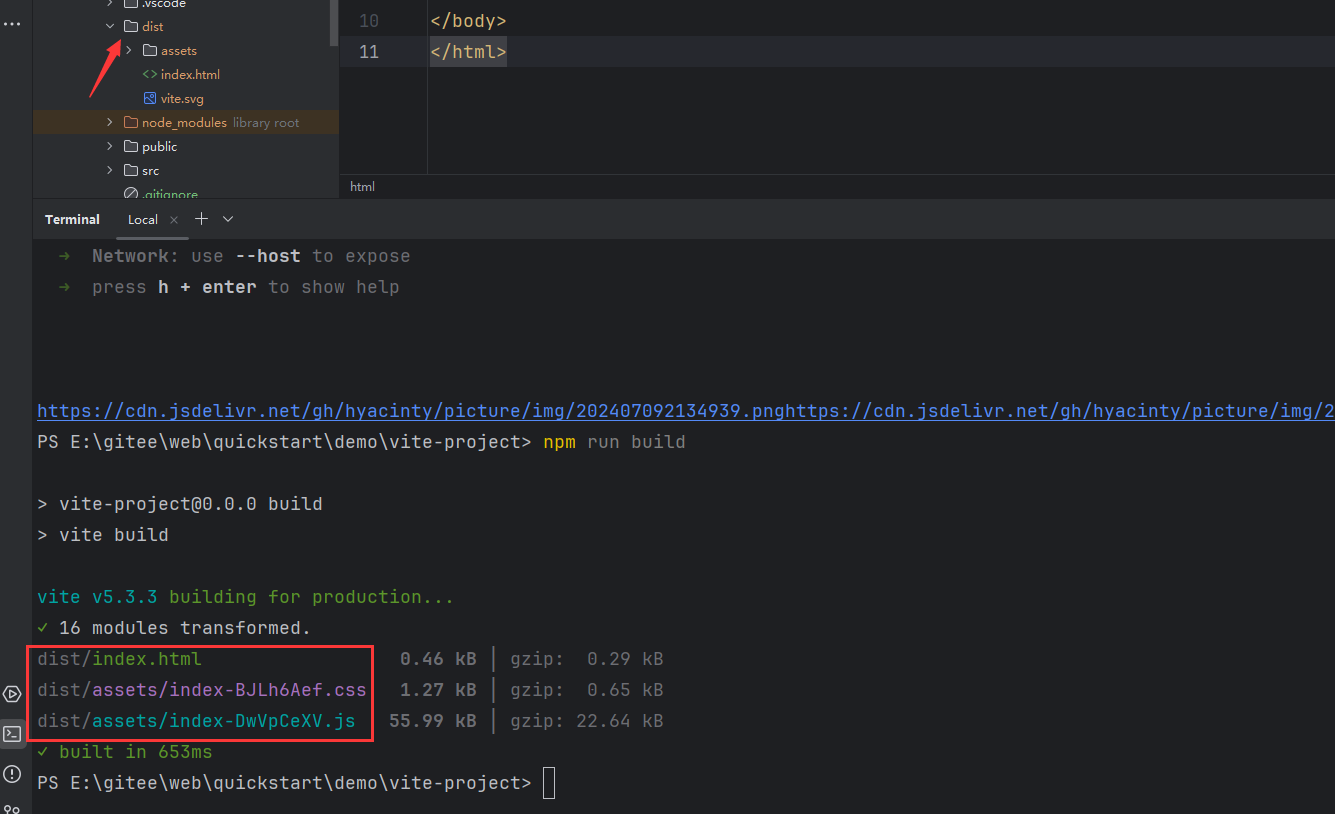Viewport: 1335px width, 814px height.
Task: Collapse the dist folder
Action: pos(110,26)
